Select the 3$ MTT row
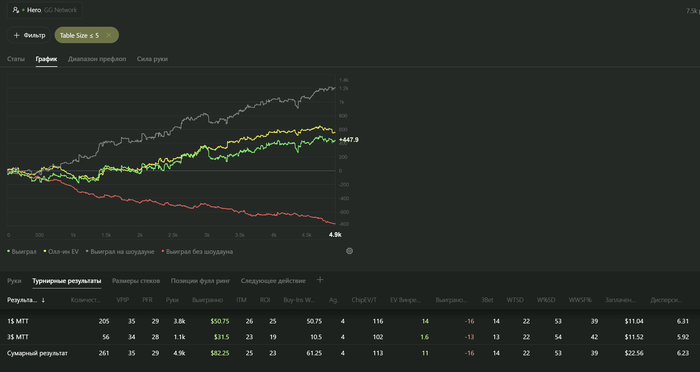 coord(350,337)
